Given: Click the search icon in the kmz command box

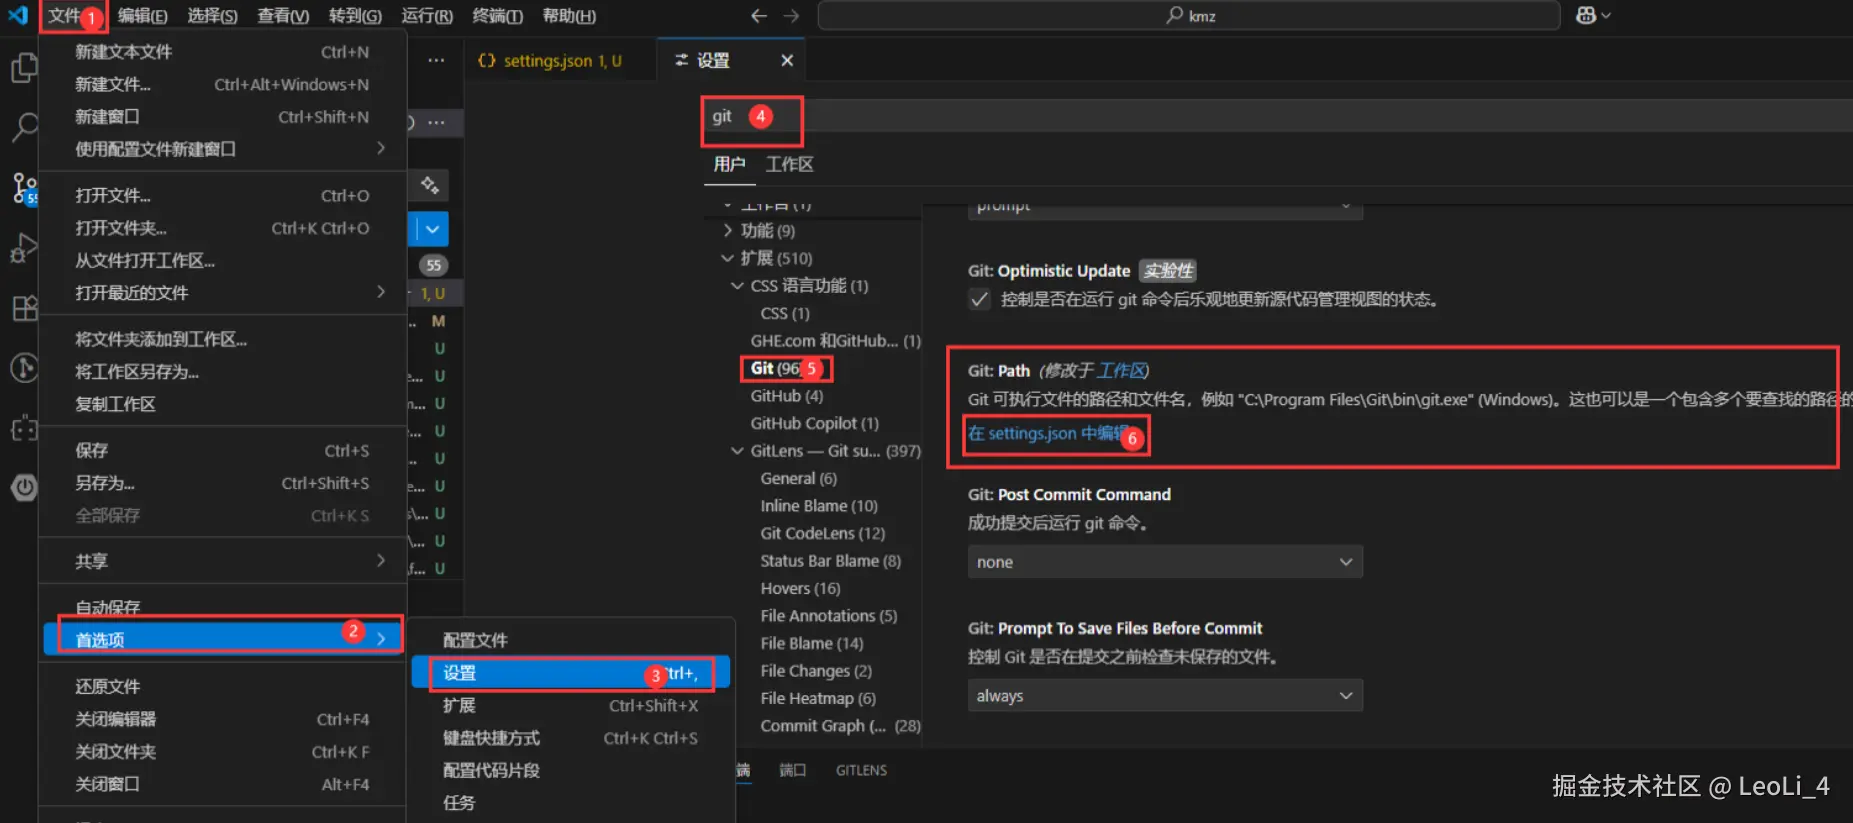Looking at the screenshot, I should [x=1174, y=16].
